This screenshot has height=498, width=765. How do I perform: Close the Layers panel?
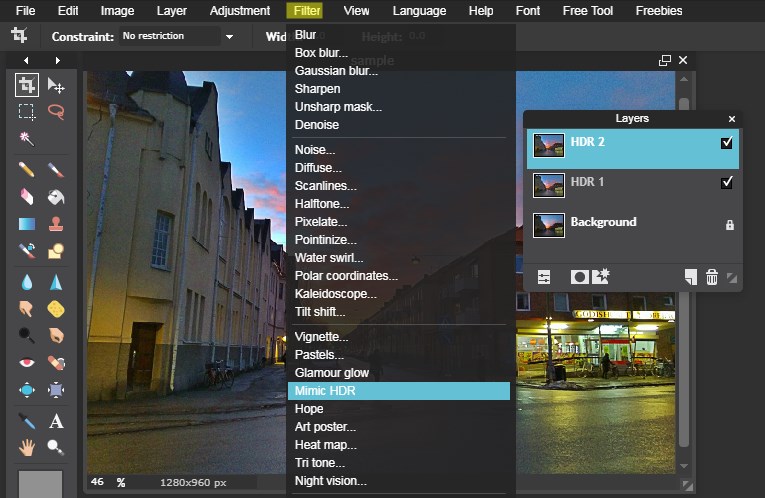coord(731,119)
